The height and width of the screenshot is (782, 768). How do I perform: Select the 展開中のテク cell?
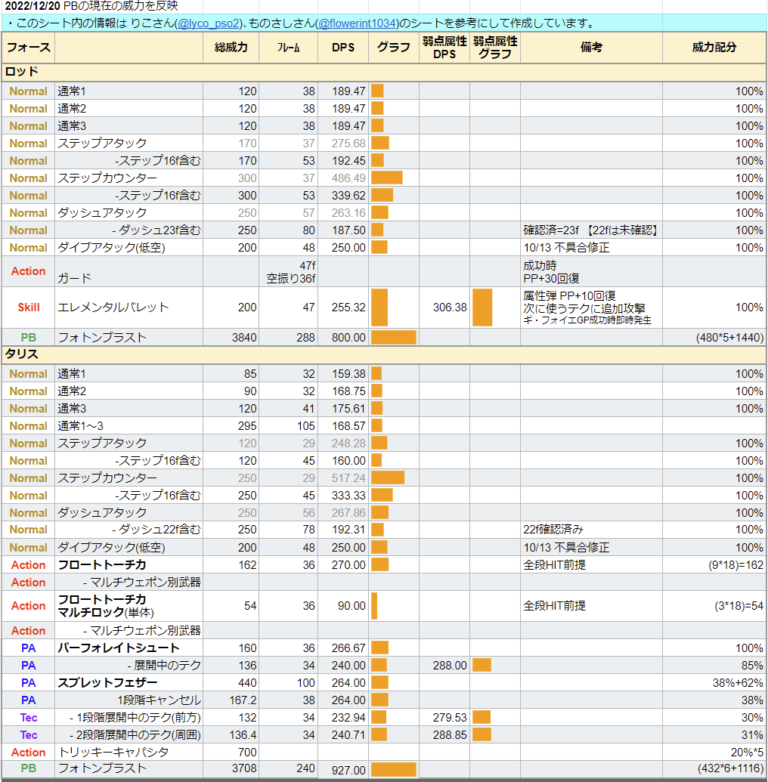[x=129, y=666]
